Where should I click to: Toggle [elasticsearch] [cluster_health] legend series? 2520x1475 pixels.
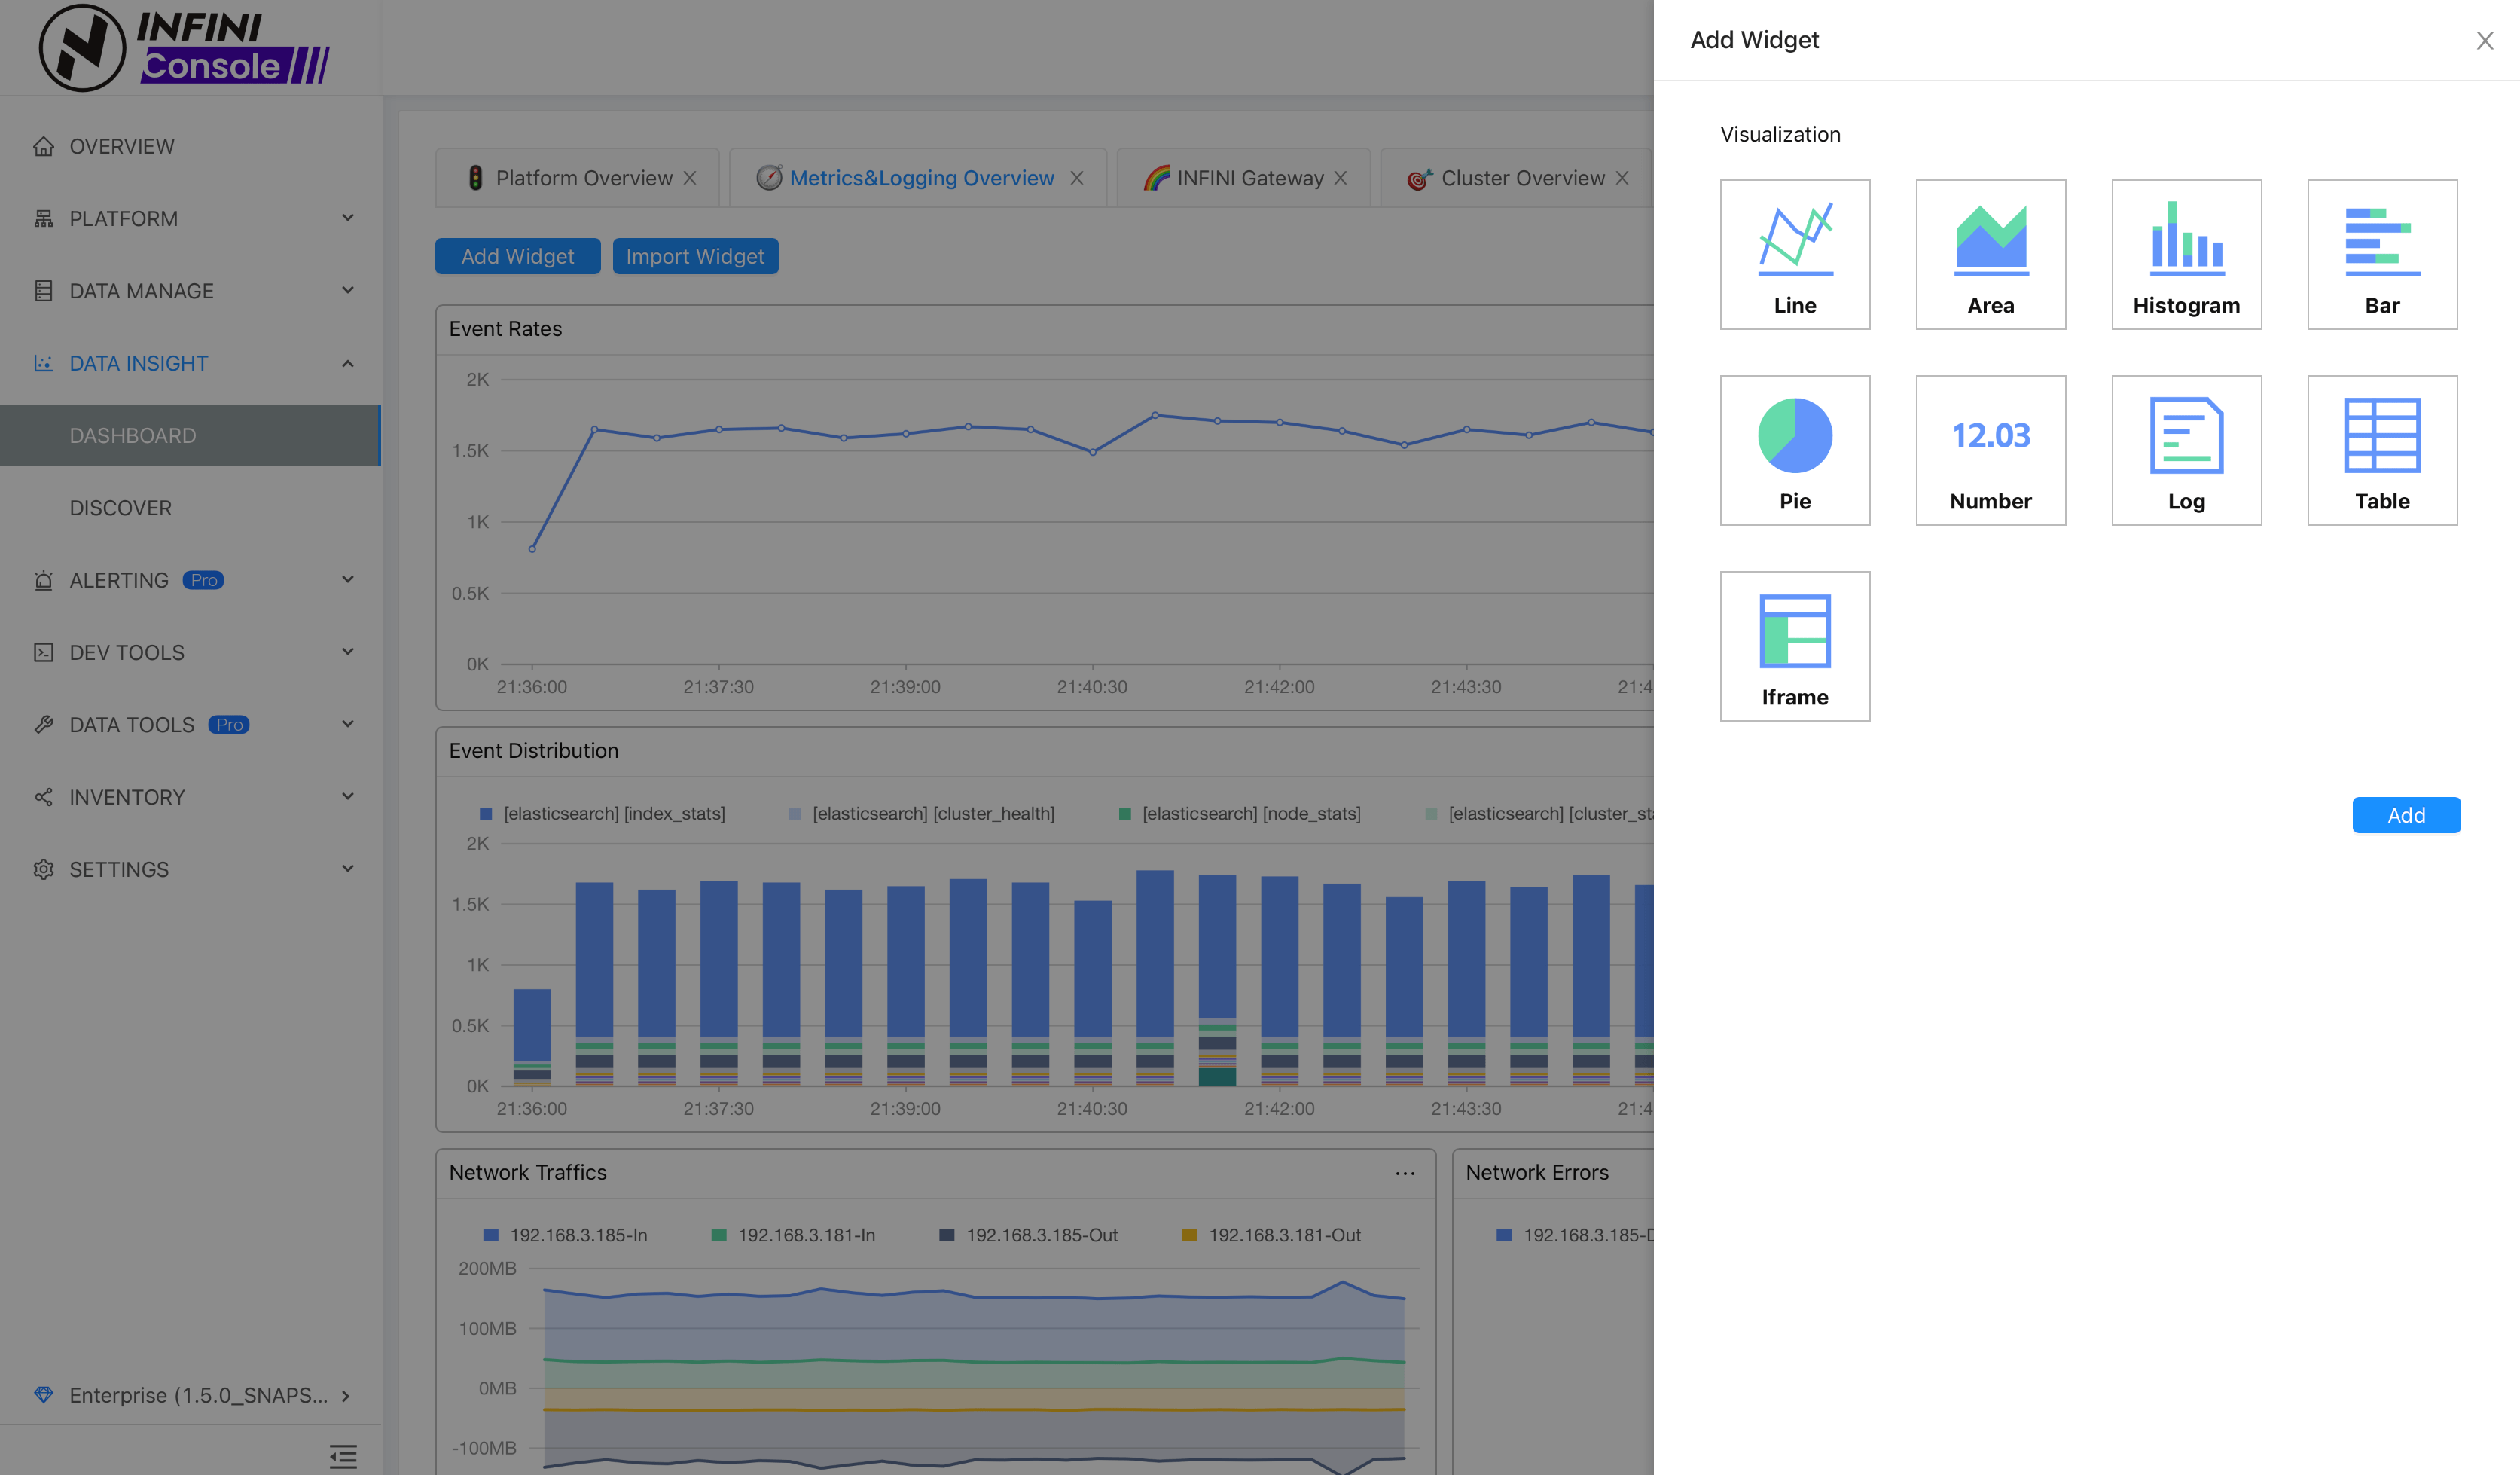pyautogui.click(x=921, y=814)
